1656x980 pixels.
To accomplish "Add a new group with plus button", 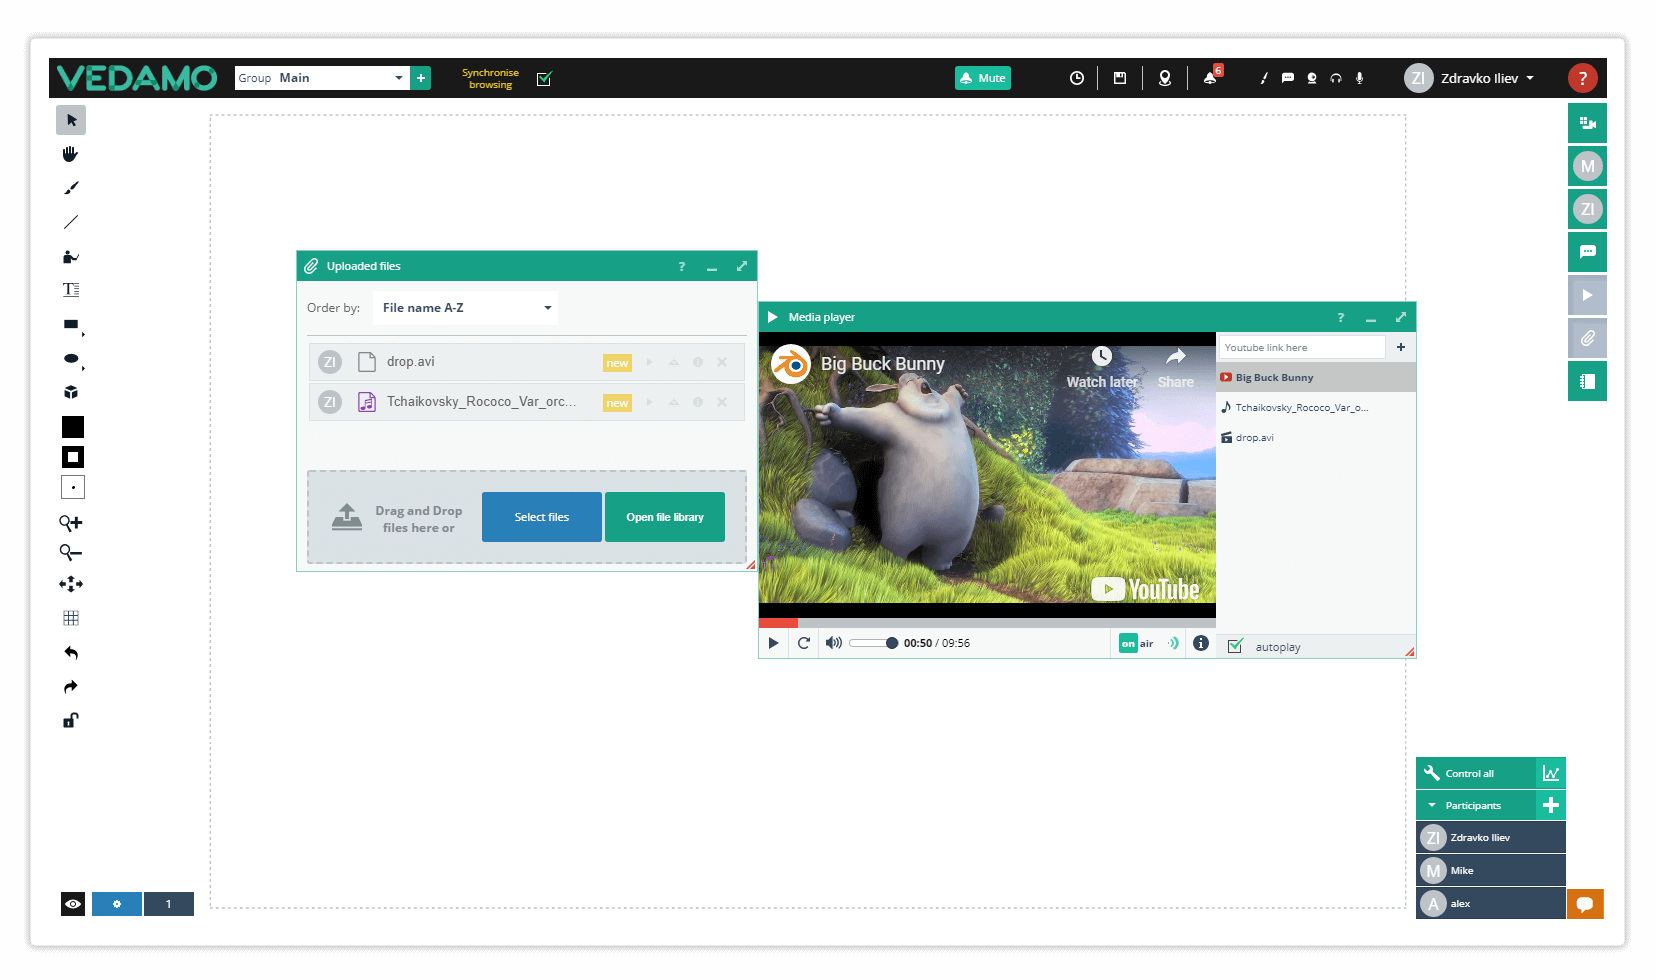I will tap(421, 78).
